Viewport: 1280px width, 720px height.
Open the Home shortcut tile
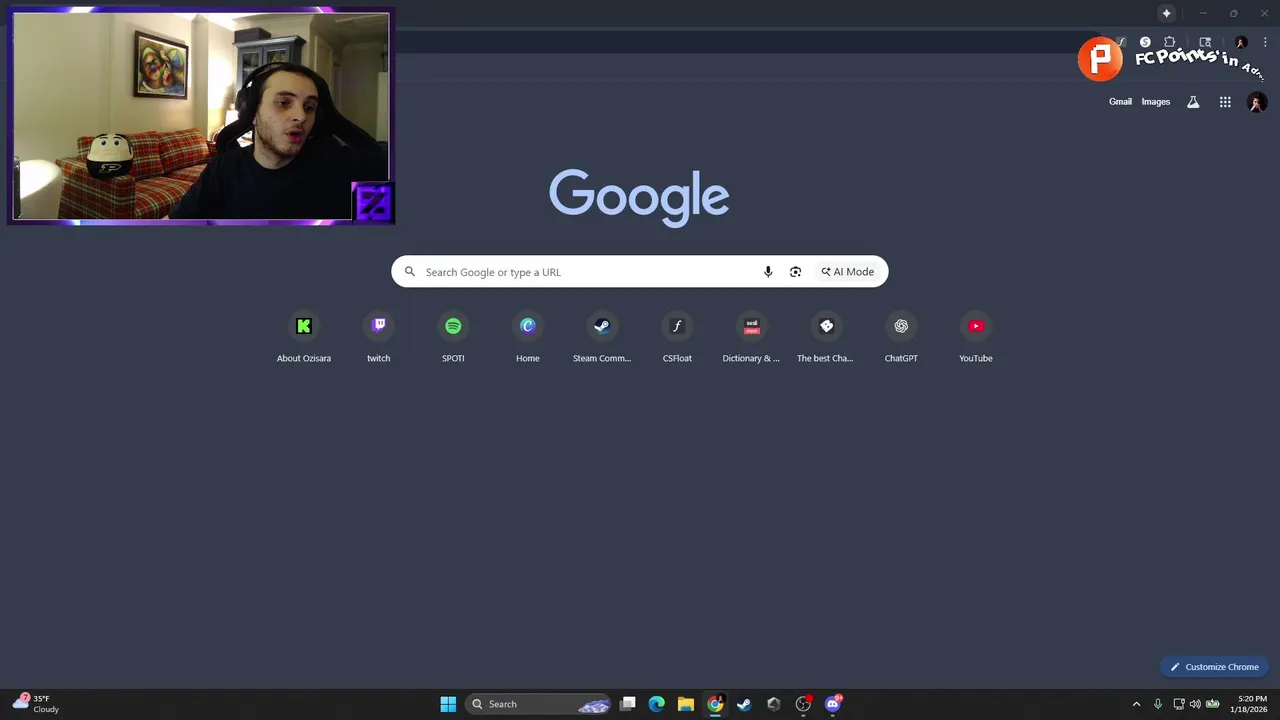pos(528,338)
